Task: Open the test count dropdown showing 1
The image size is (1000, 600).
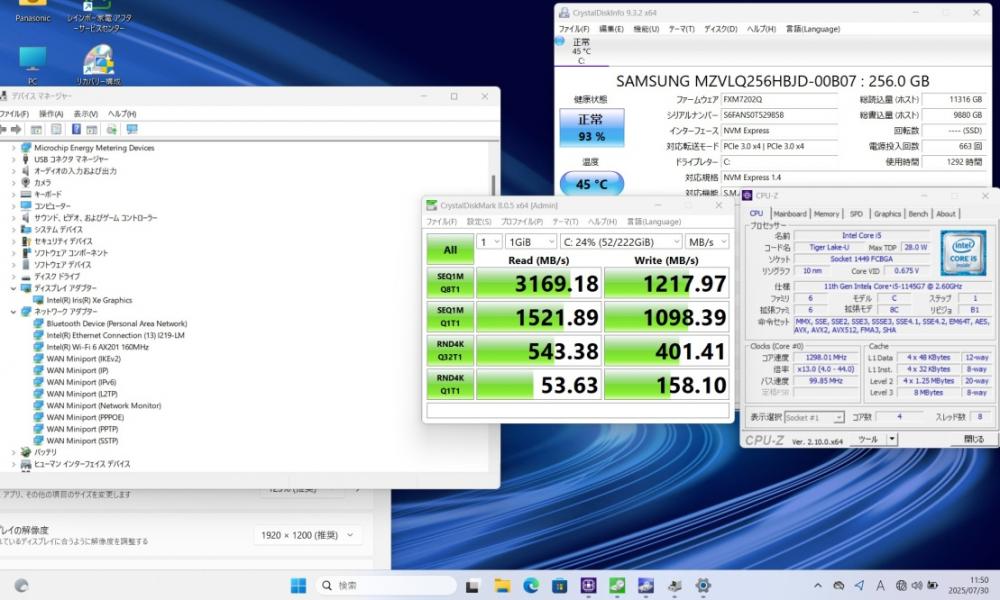Action: (x=489, y=242)
